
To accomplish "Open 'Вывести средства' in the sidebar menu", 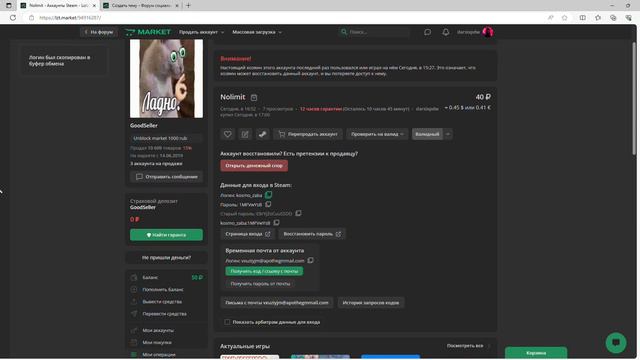I will 162,302.
